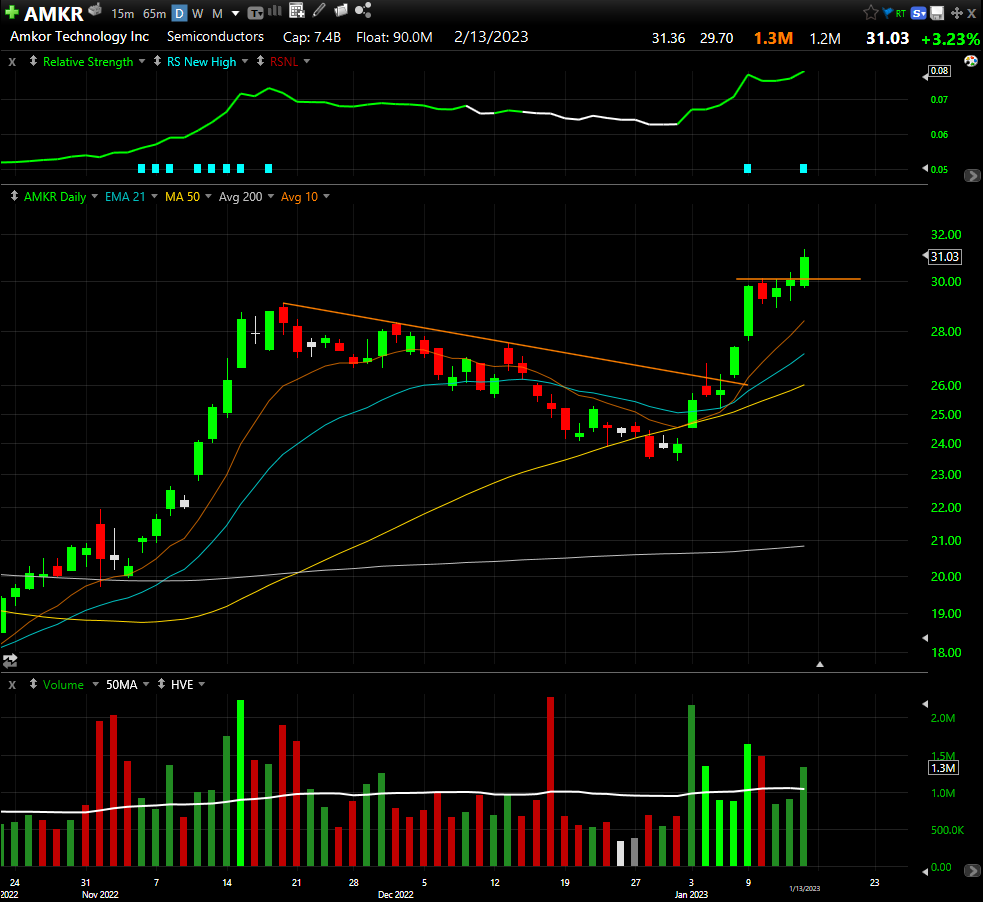Open the text tool T dropdown icon
Image resolution: width=983 pixels, height=902 pixels.
click(x=255, y=13)
